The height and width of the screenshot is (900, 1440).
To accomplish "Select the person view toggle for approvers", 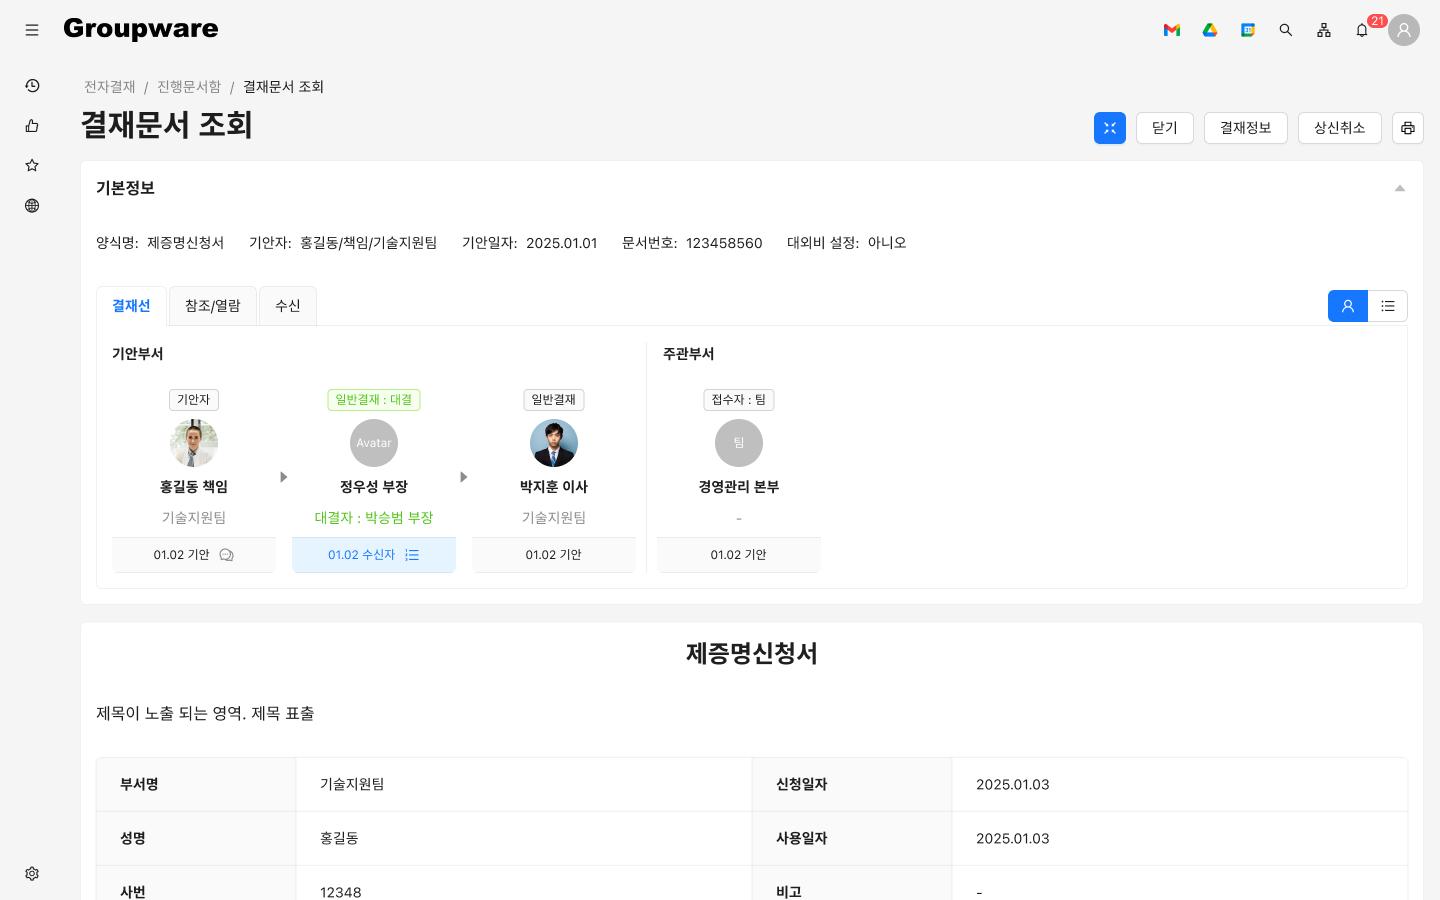I will [1347, 306].
